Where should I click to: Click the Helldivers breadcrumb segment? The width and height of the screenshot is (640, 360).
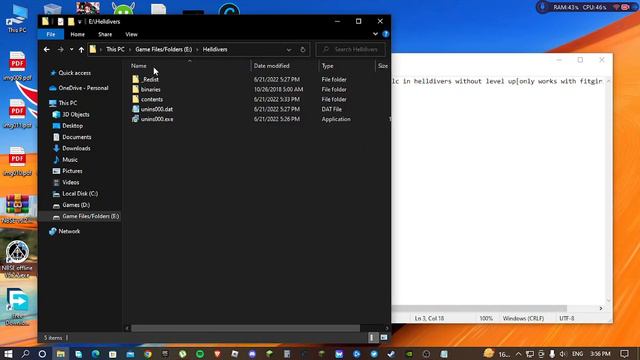215,49
